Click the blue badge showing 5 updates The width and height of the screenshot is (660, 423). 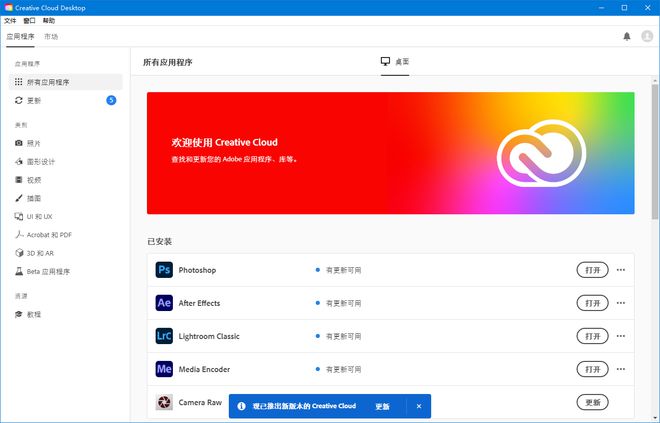tap(111, 100)
